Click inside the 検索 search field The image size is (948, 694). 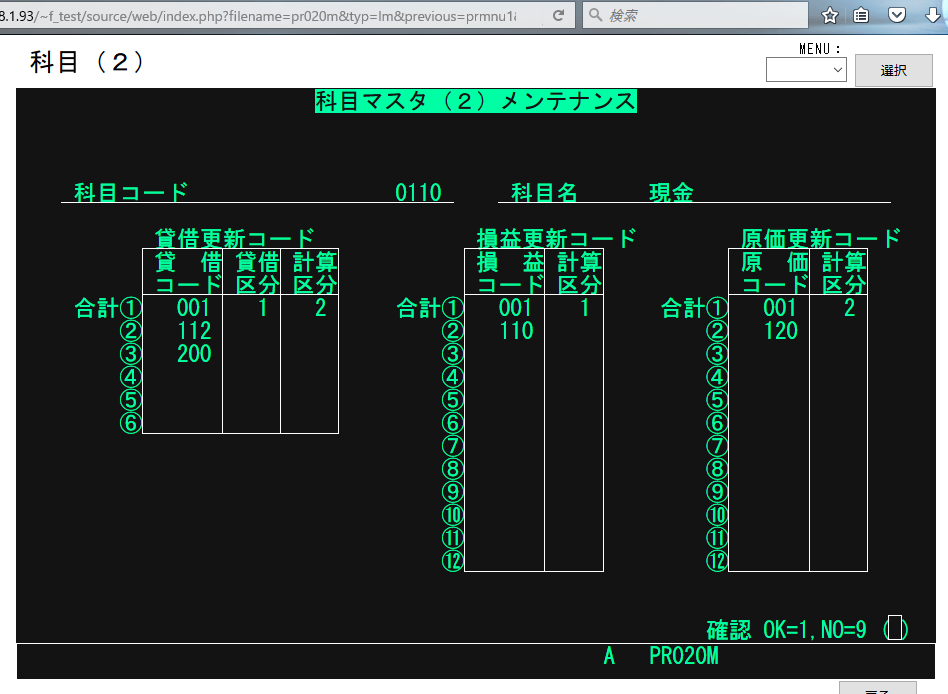[700, 15]
